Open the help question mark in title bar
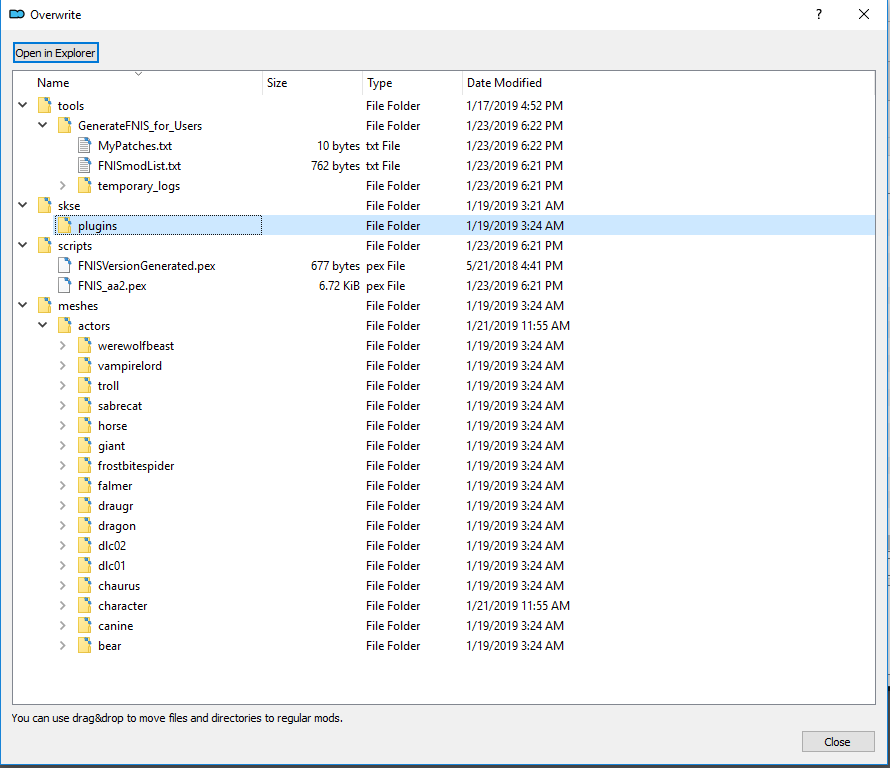The width and height of the screenshot is (890, 768). click(818, 14)
